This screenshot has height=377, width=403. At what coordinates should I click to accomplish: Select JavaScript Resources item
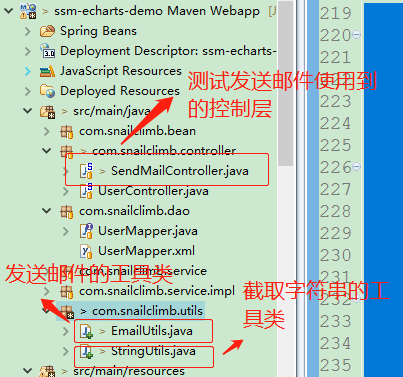pyautogui.click(x=121, y=71)
